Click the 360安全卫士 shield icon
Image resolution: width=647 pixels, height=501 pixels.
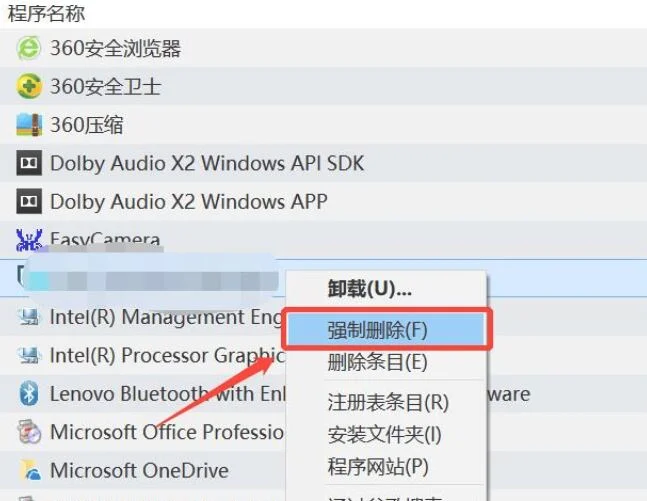(x=30, y=87)
